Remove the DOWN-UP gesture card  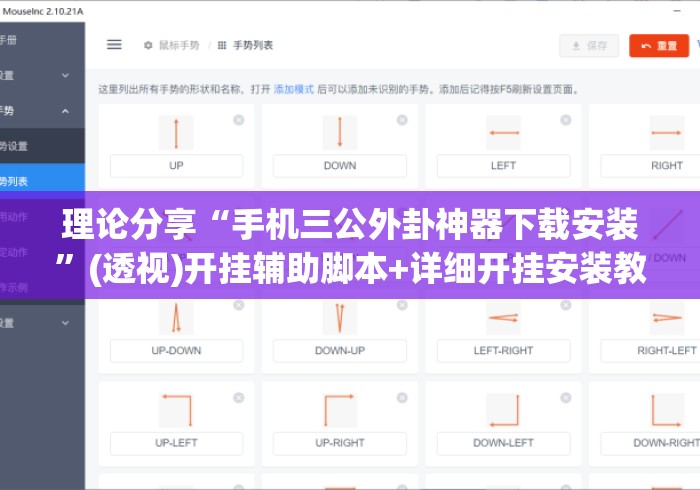point(402,305)
